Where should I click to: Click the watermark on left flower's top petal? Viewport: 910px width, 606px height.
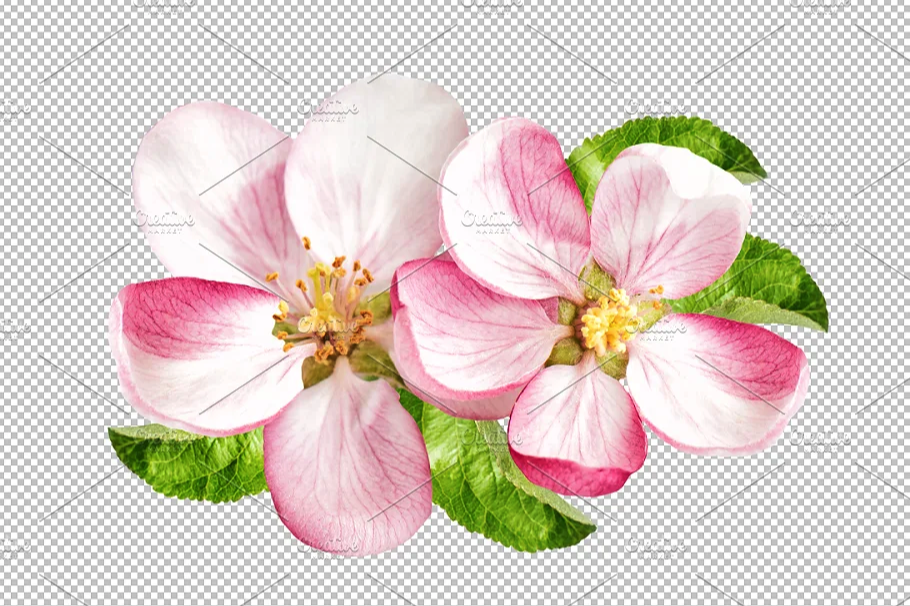coord(329,108)
